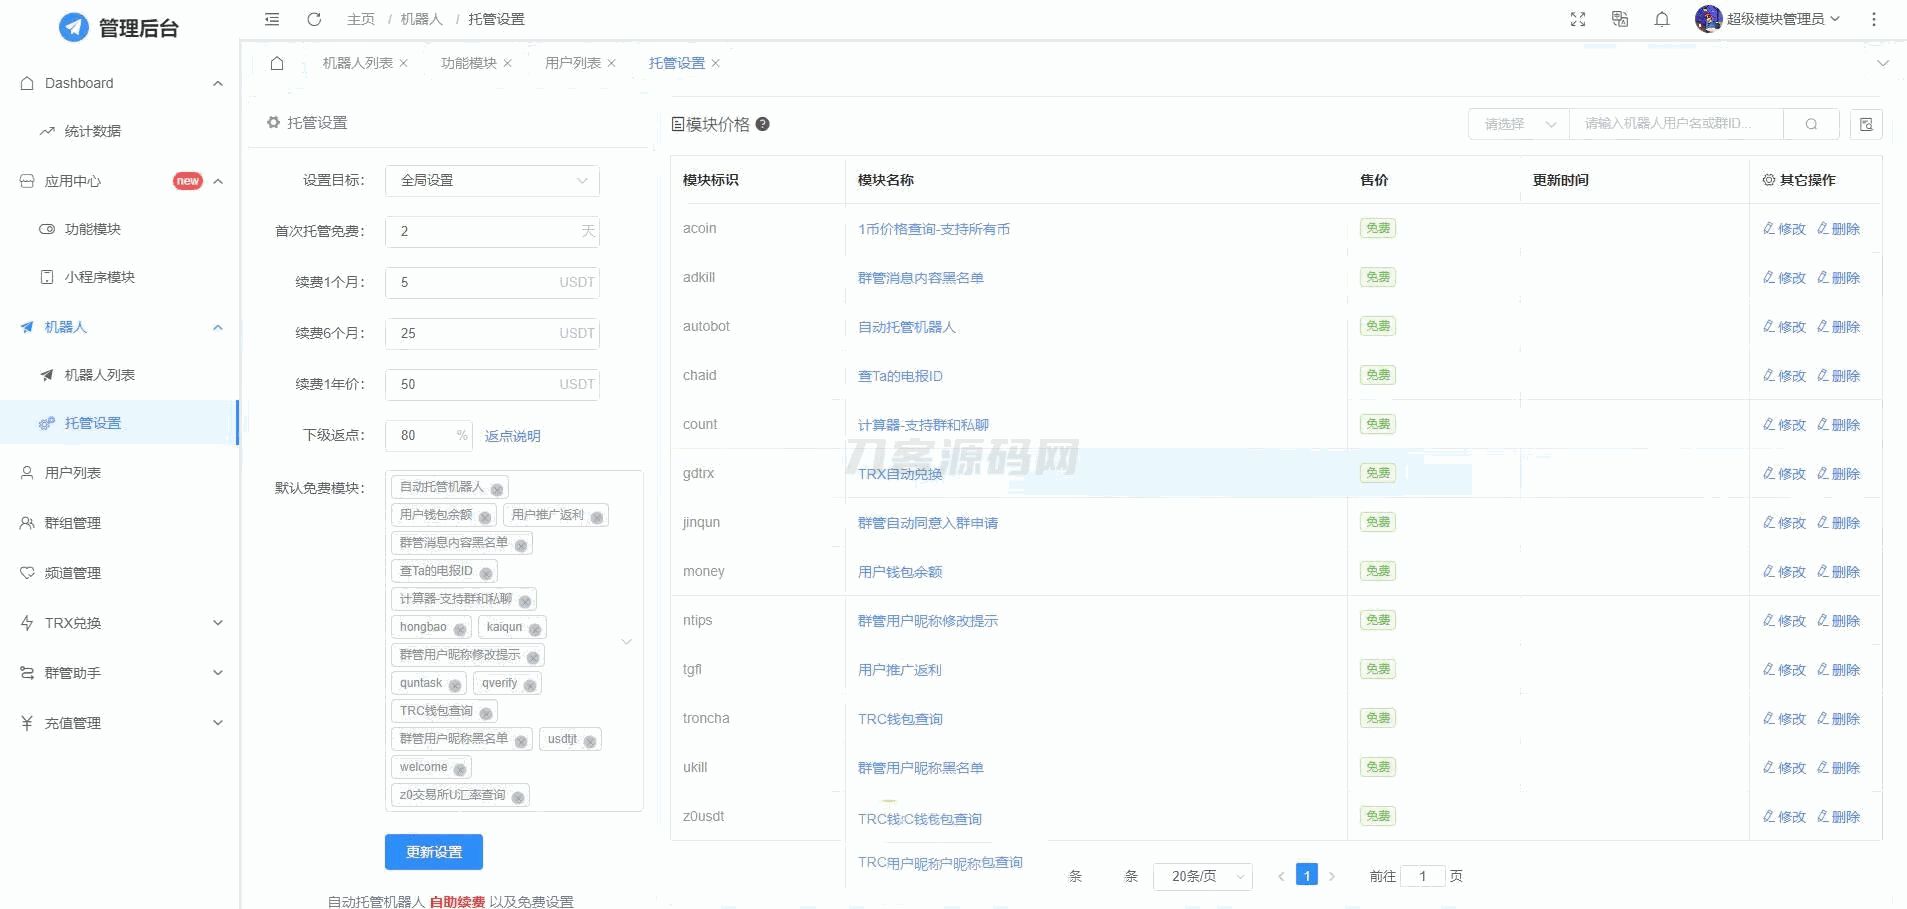
Task: Collapse the sidebar menu hamburger icon
Action: tap(272, 19)
